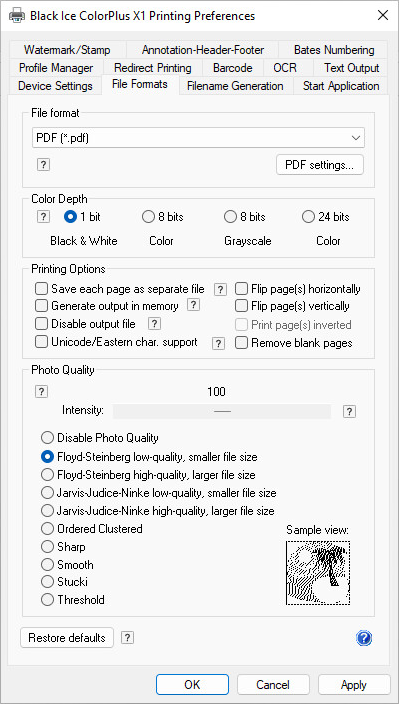The height and width of the screenshot is (704, 399).
Task: Go to Device Settings tab
Action: point(55,86)
